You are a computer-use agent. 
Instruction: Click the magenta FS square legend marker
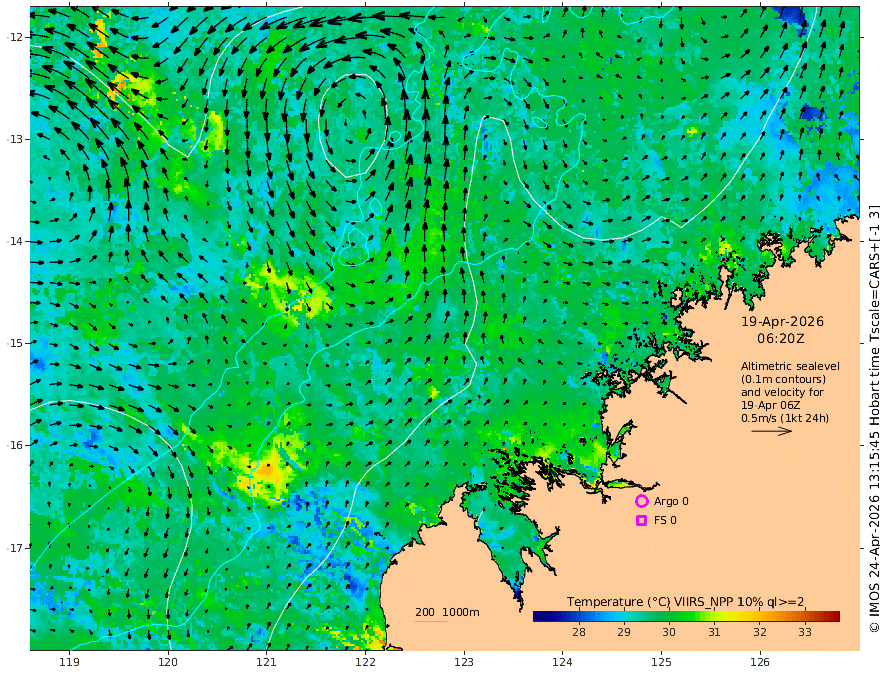click(641, 521)
